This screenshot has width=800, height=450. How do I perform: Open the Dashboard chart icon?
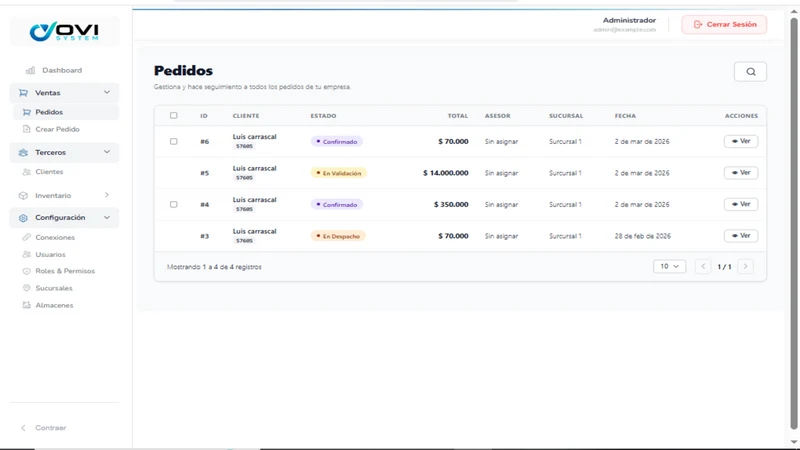click(x=31, y=70)
